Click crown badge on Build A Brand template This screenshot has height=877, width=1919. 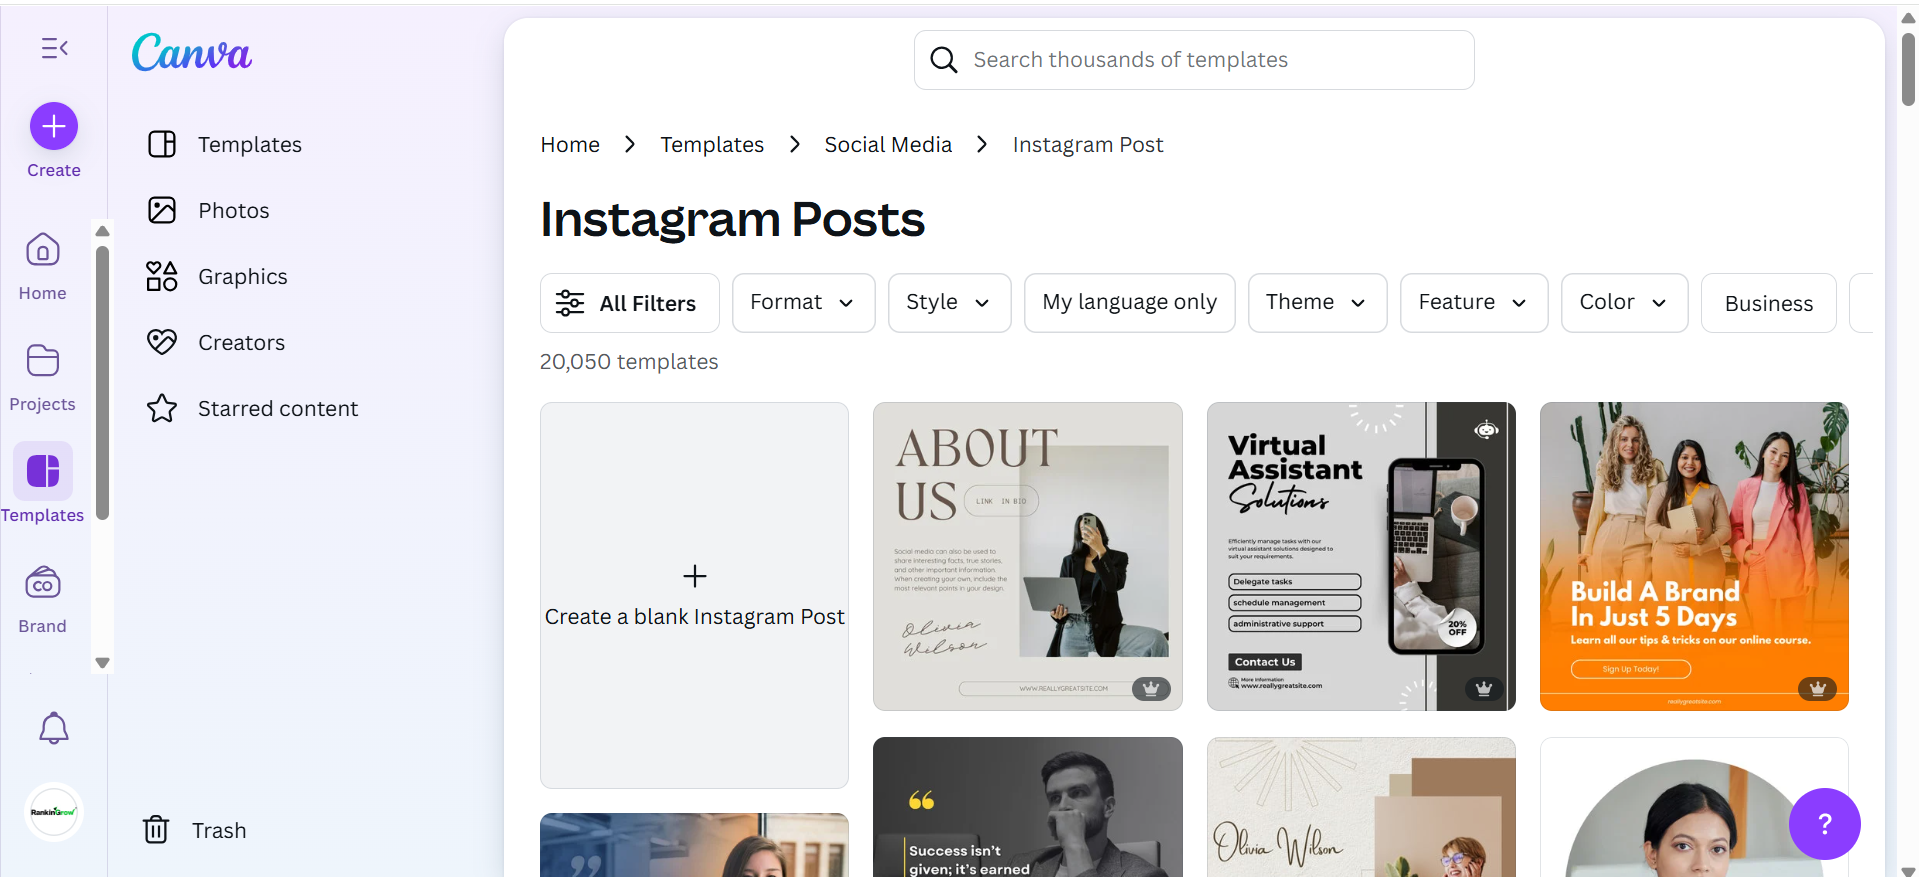[x=1817, y=688]
